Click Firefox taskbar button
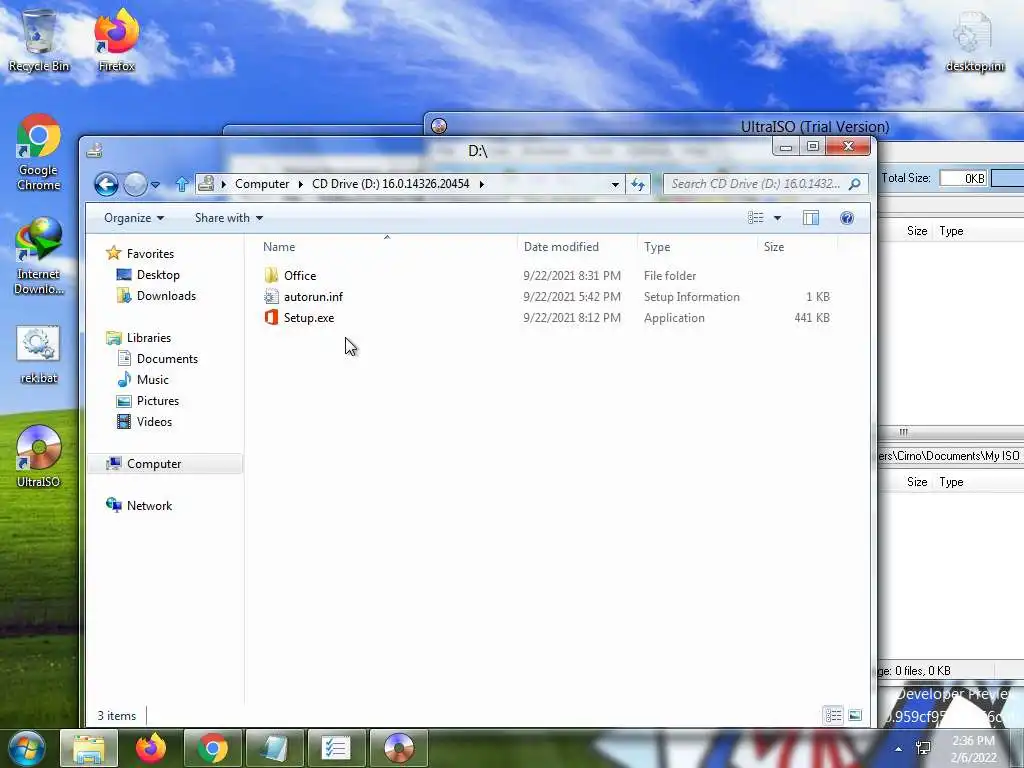The height and width of the screenshot is (768, 1024). point(151,748)
